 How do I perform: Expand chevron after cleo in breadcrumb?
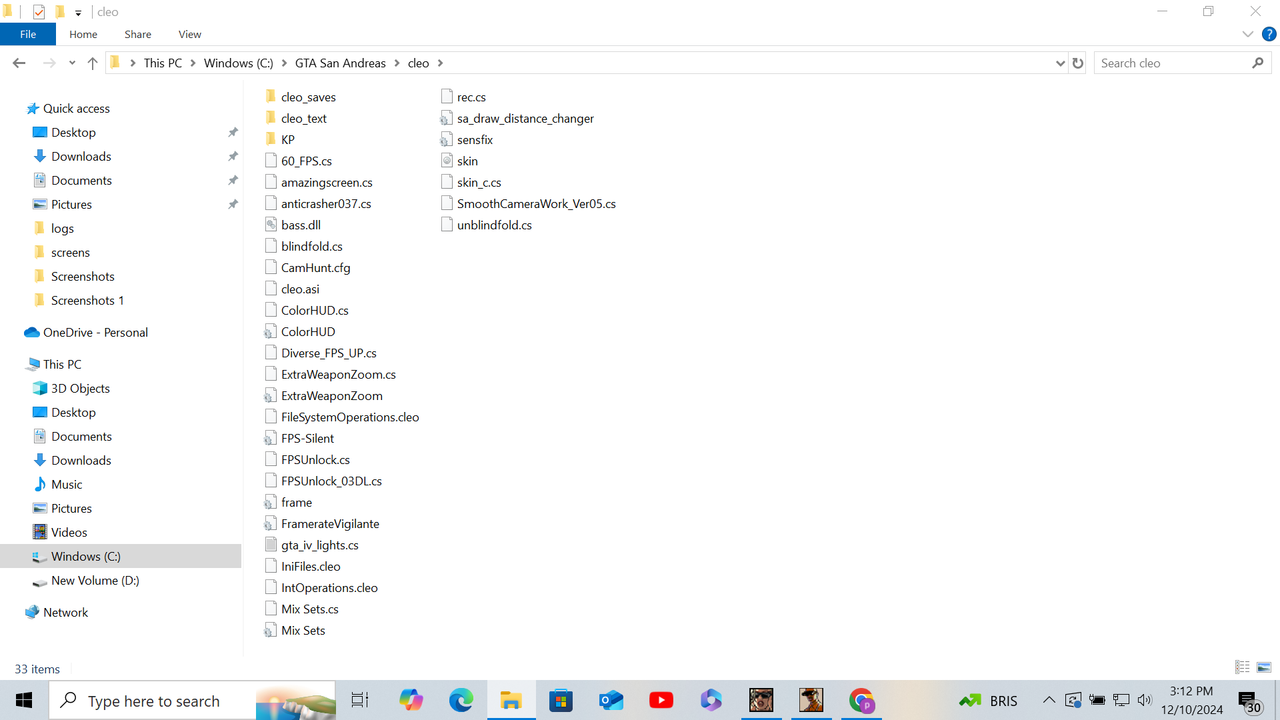439,63
